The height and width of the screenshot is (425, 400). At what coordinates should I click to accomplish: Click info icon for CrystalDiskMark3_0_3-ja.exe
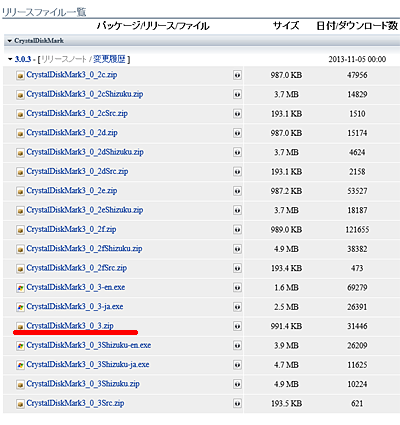tap(237, 307)
